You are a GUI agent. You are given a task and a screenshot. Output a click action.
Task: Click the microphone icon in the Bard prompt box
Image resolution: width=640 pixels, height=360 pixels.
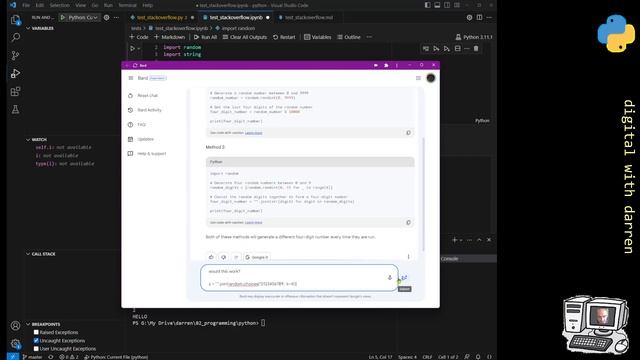pos(389,278)
